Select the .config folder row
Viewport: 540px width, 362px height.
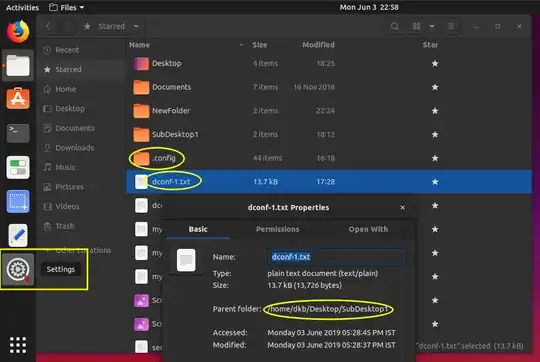pyautogui.click(x=329, y=158)
